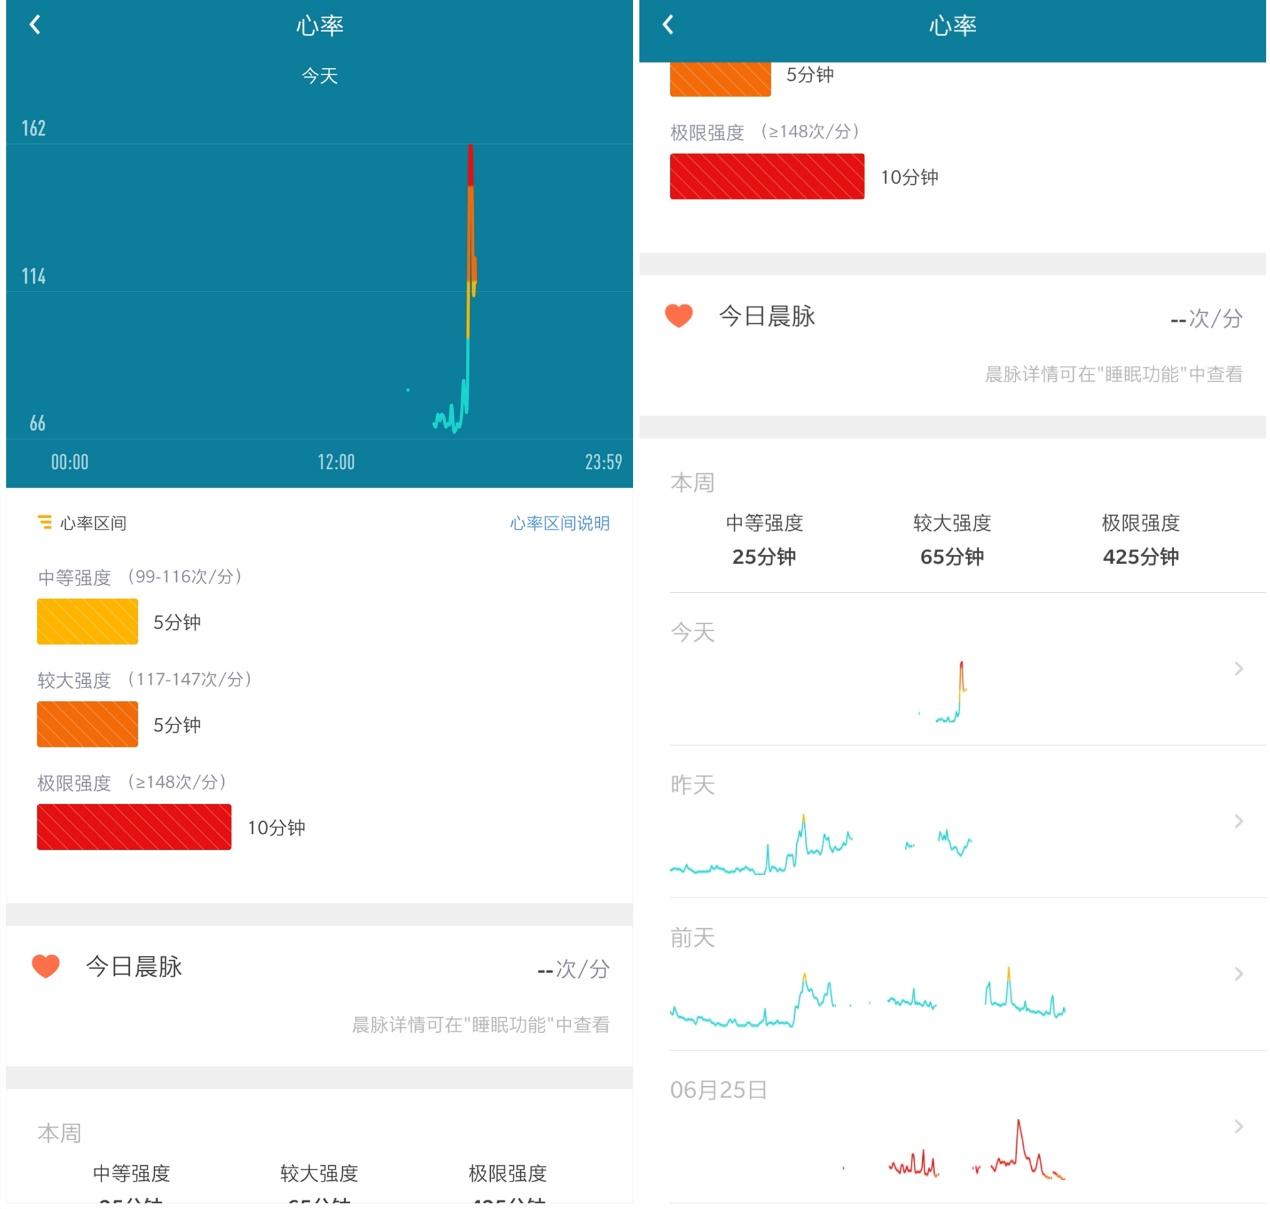Image resolution: width=1270 pixels, height=1209 pixels.
Task: Open 心率区间说明 link
Action: [x=560, y=523]
